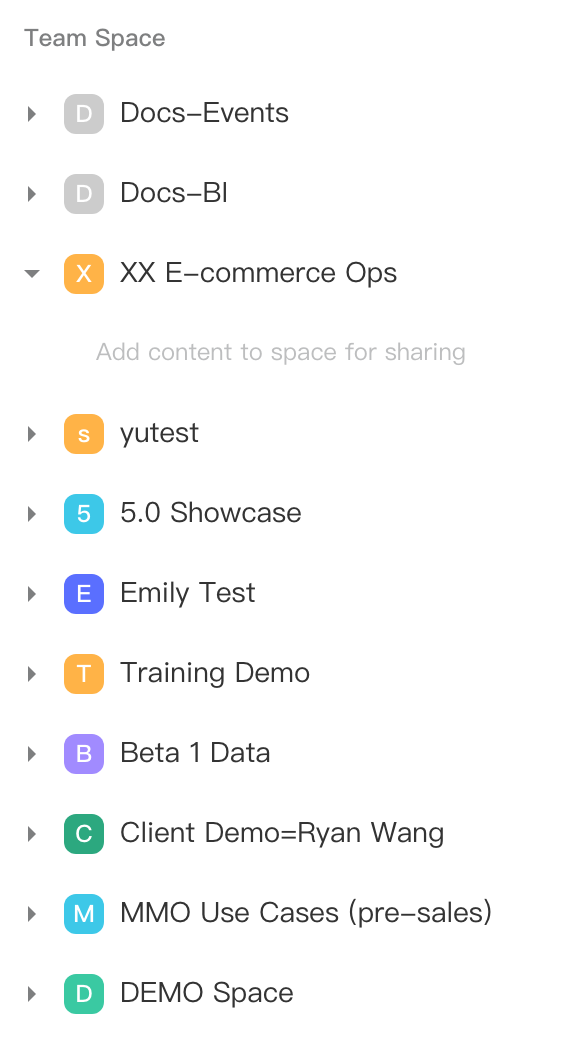This screenshot has height=1048, width=572.
Task: Click the gray D icon for Docs-Events
Action: coord(84,114)
